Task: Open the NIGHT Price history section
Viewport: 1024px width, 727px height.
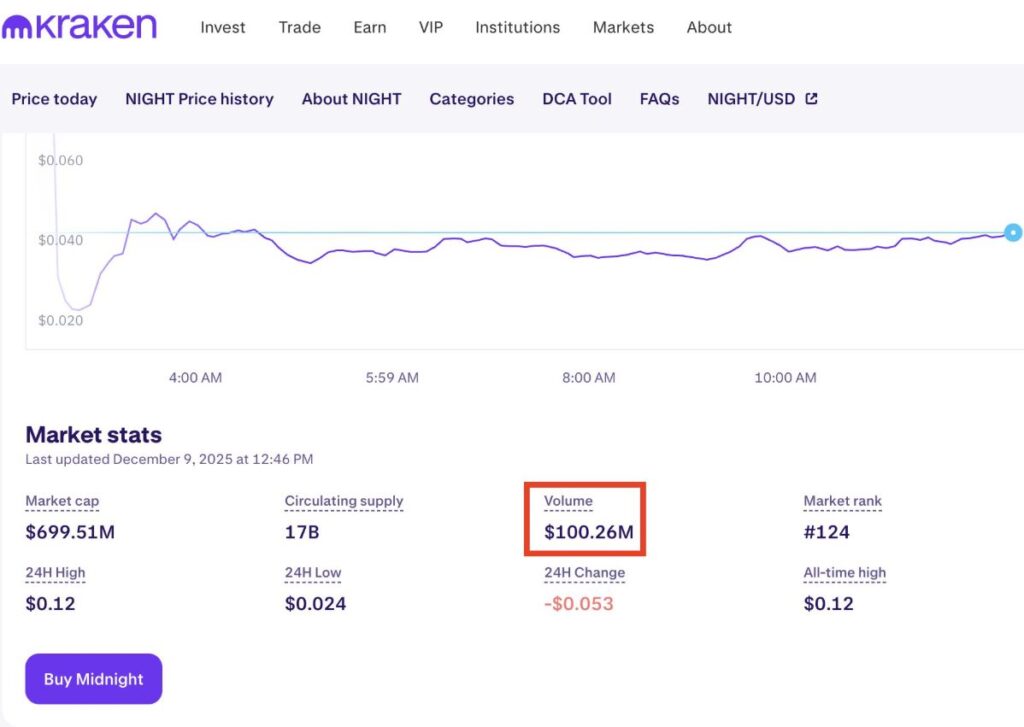Action: [x=199, y=98]
